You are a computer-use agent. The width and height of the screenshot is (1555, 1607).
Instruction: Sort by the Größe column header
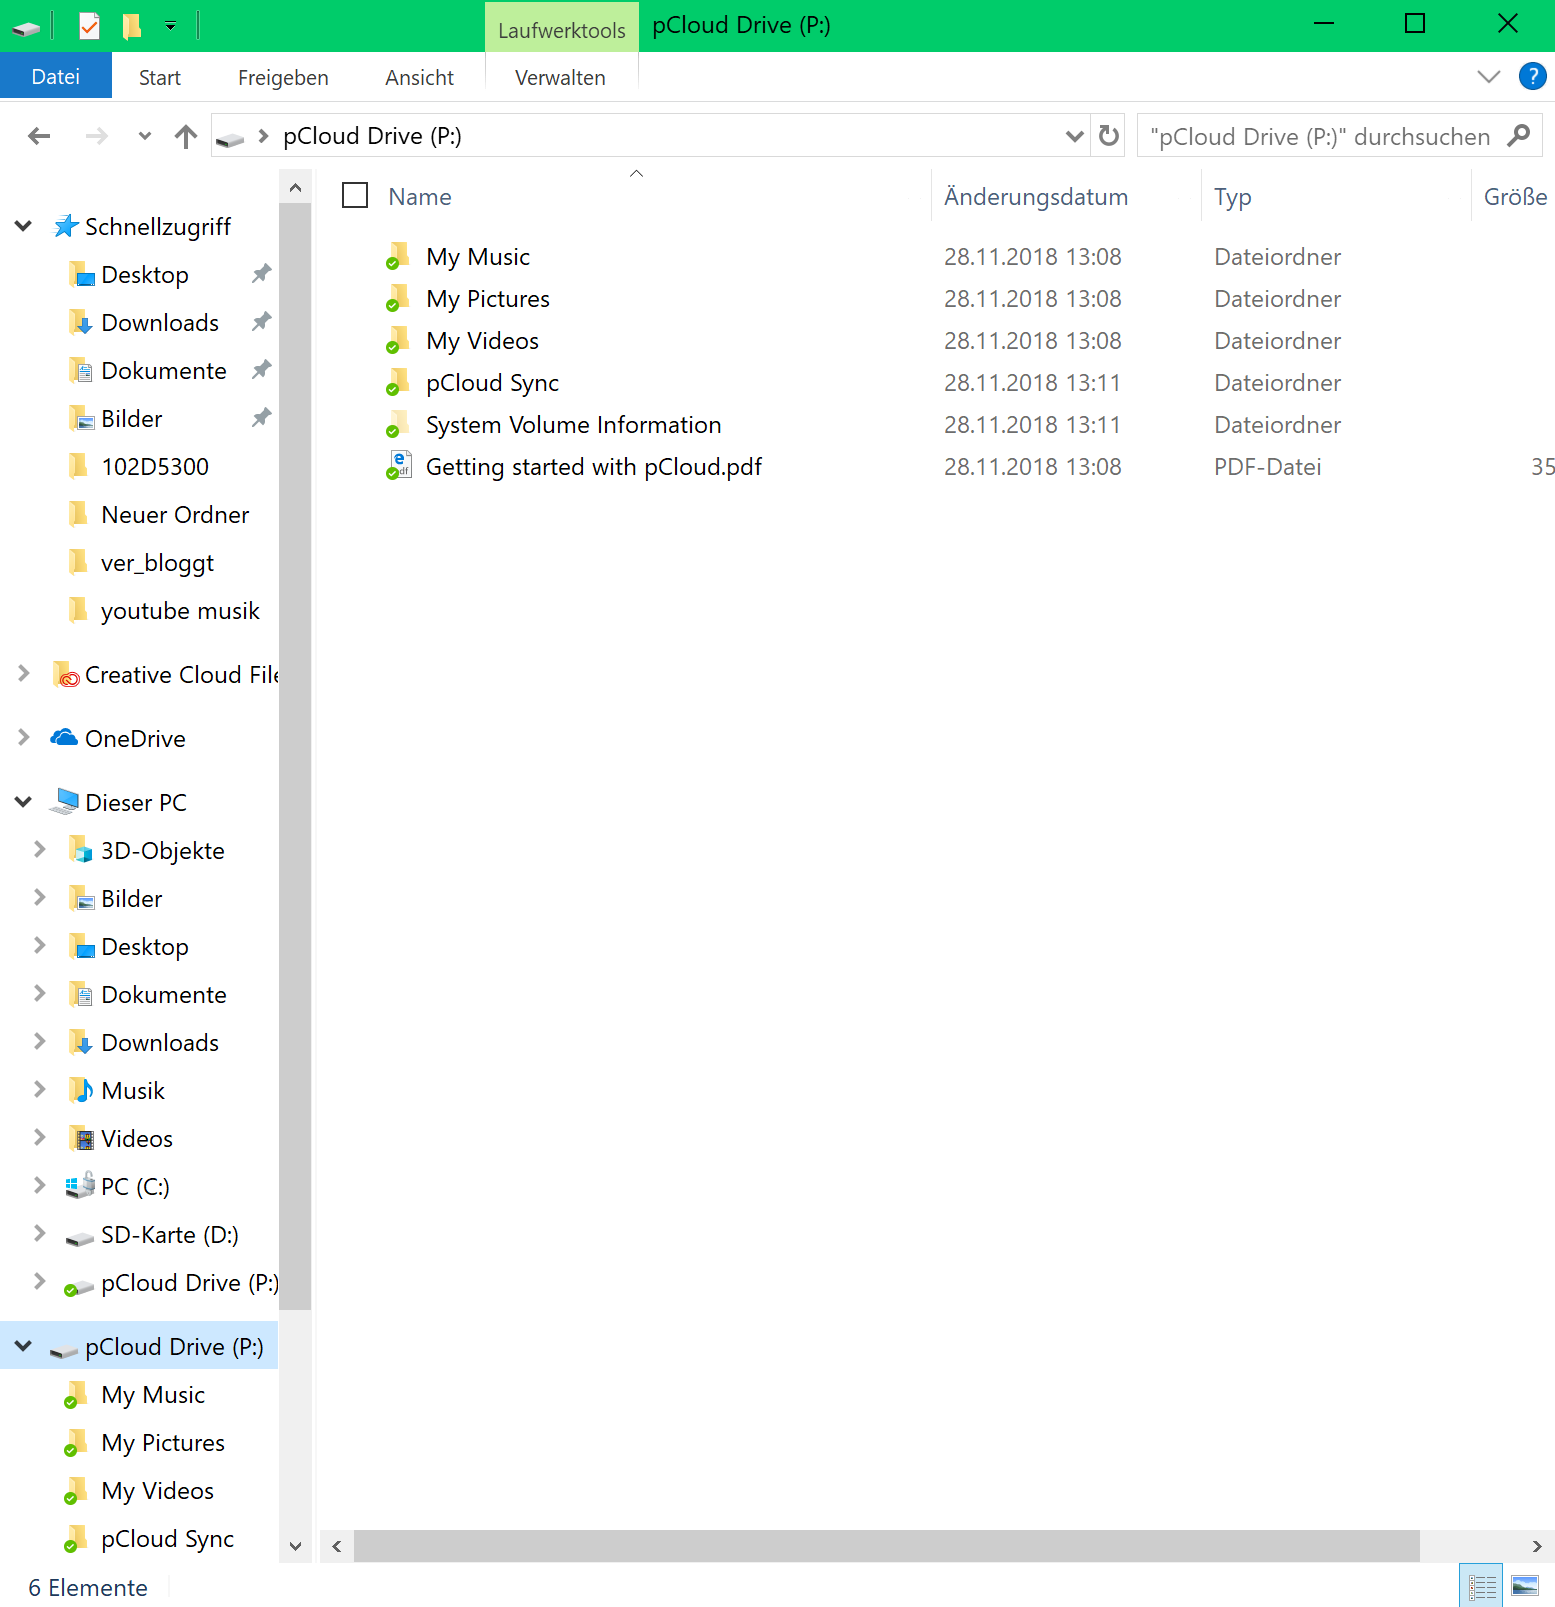tap(1514, 196)
